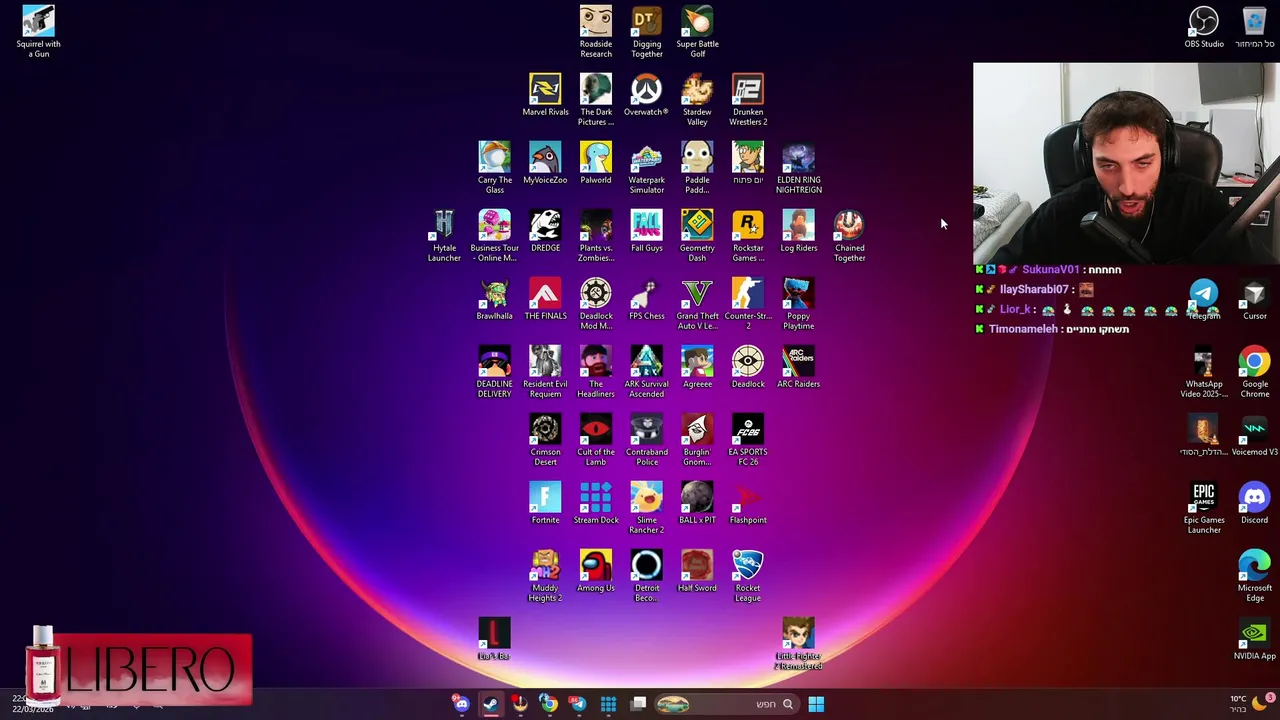The width and height of the screenshot is (1280, 720).
Task: Open Chrome from the taskbar
Action: (x=549, y=704)
